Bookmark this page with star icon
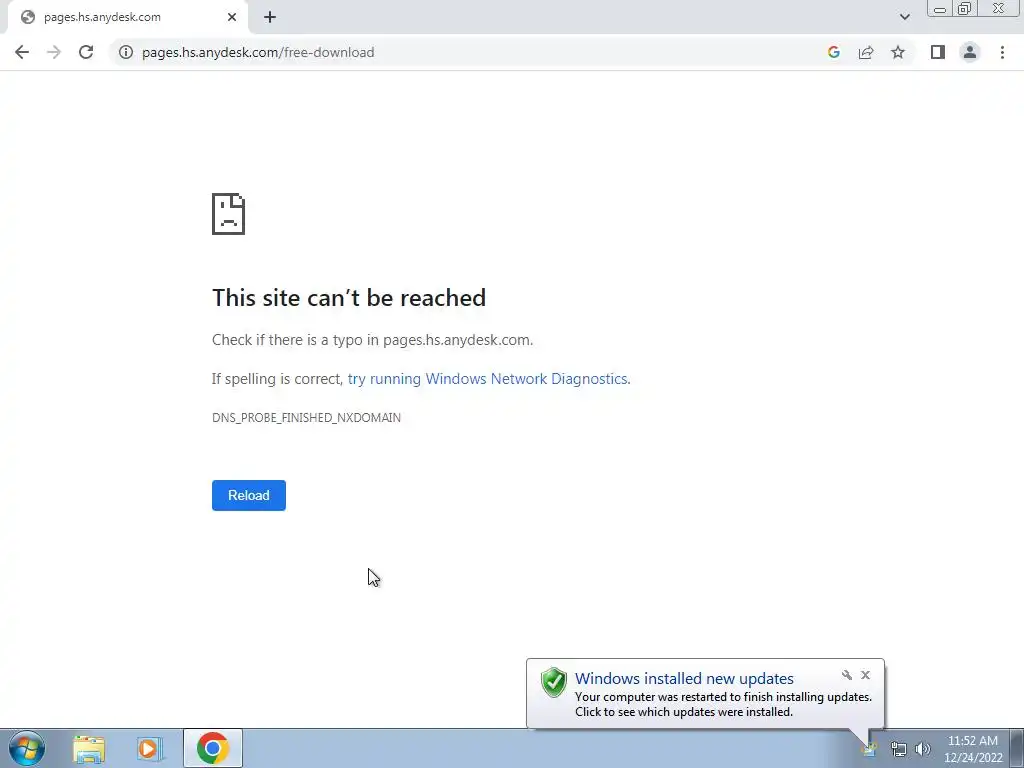Viewport: 1024px width, 768px height. pos(898,52)
